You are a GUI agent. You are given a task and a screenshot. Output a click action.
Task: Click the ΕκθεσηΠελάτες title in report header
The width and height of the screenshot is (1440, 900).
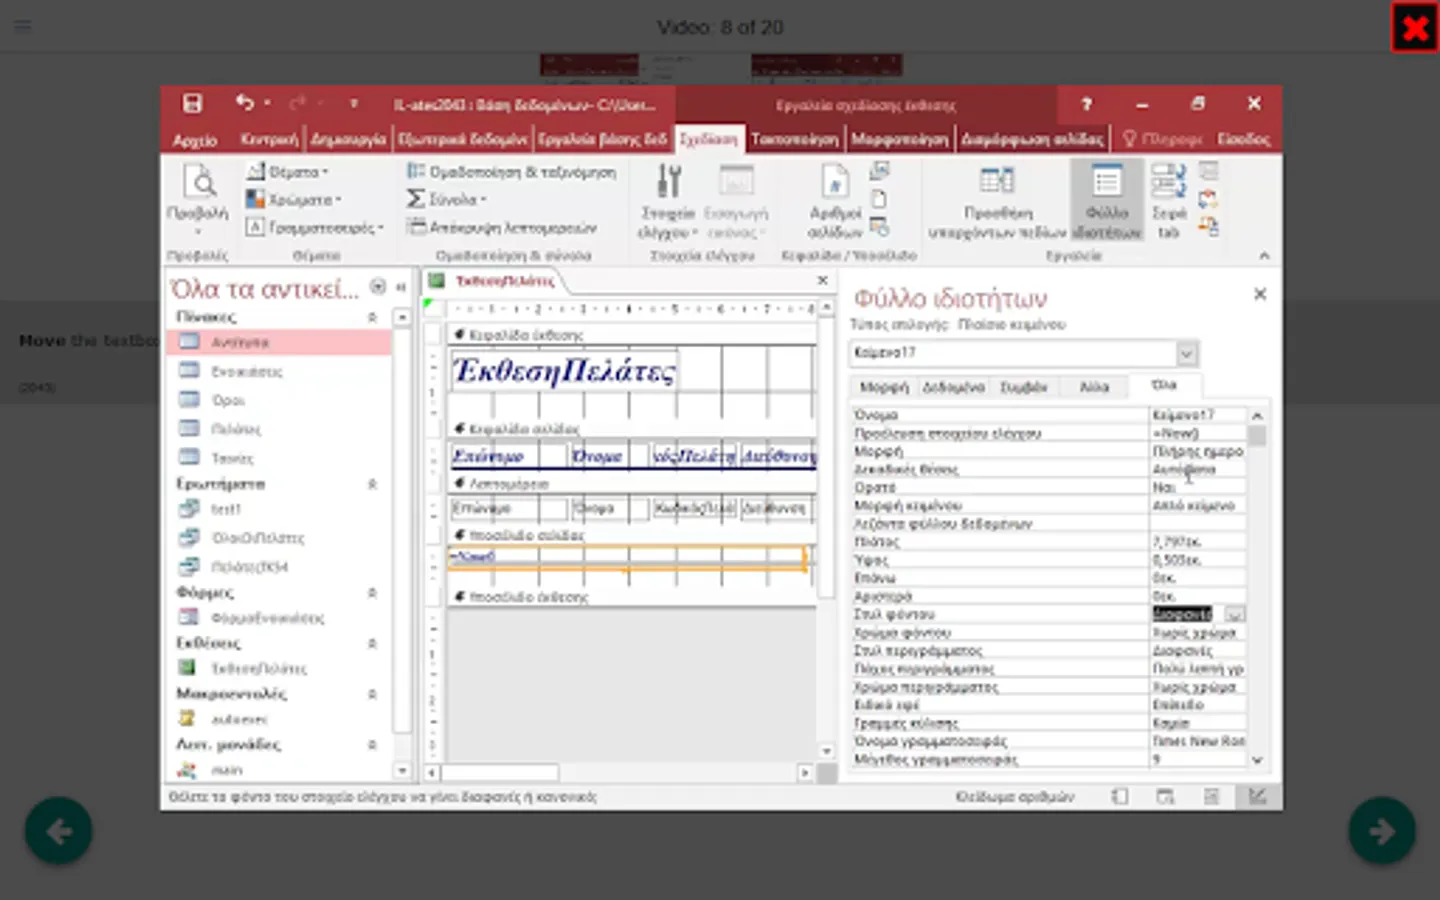564,372
